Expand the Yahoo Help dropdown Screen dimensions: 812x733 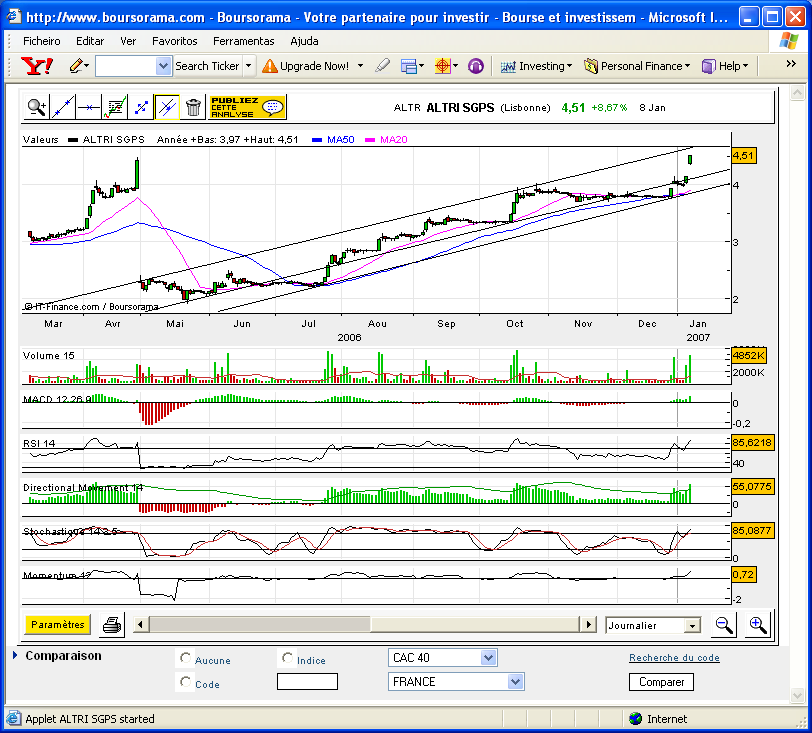(x=725, y=66)
